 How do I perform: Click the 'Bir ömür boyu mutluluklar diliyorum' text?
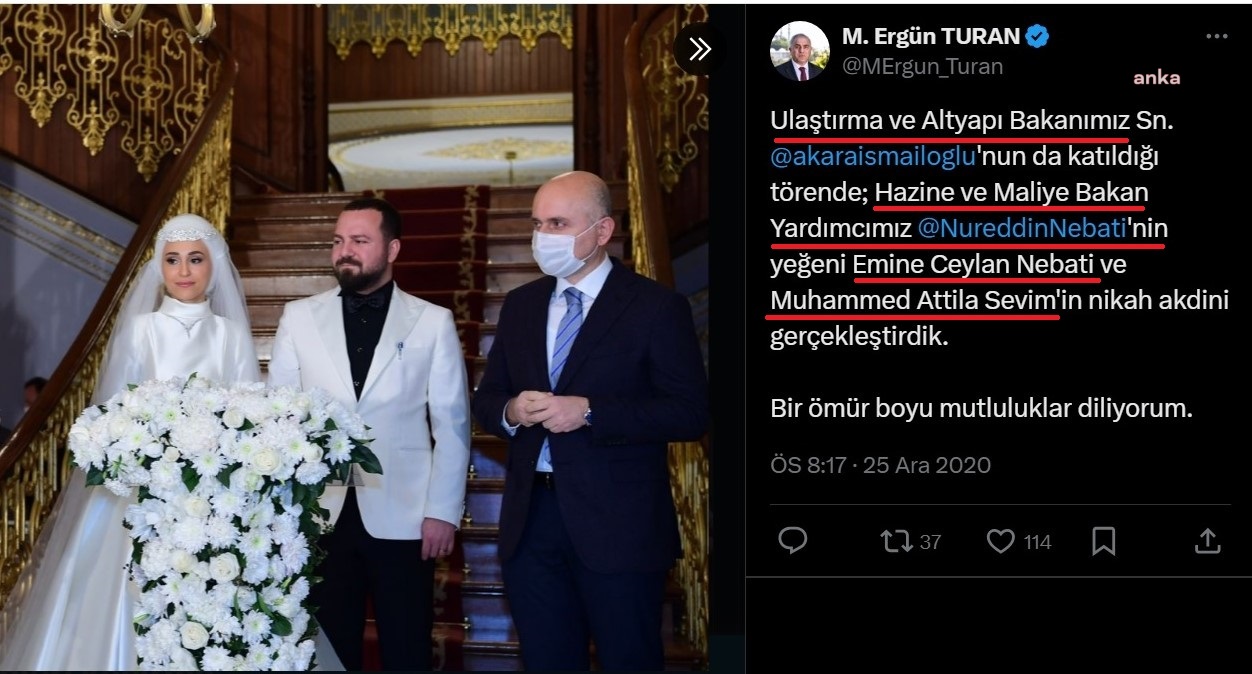(982, 408)
